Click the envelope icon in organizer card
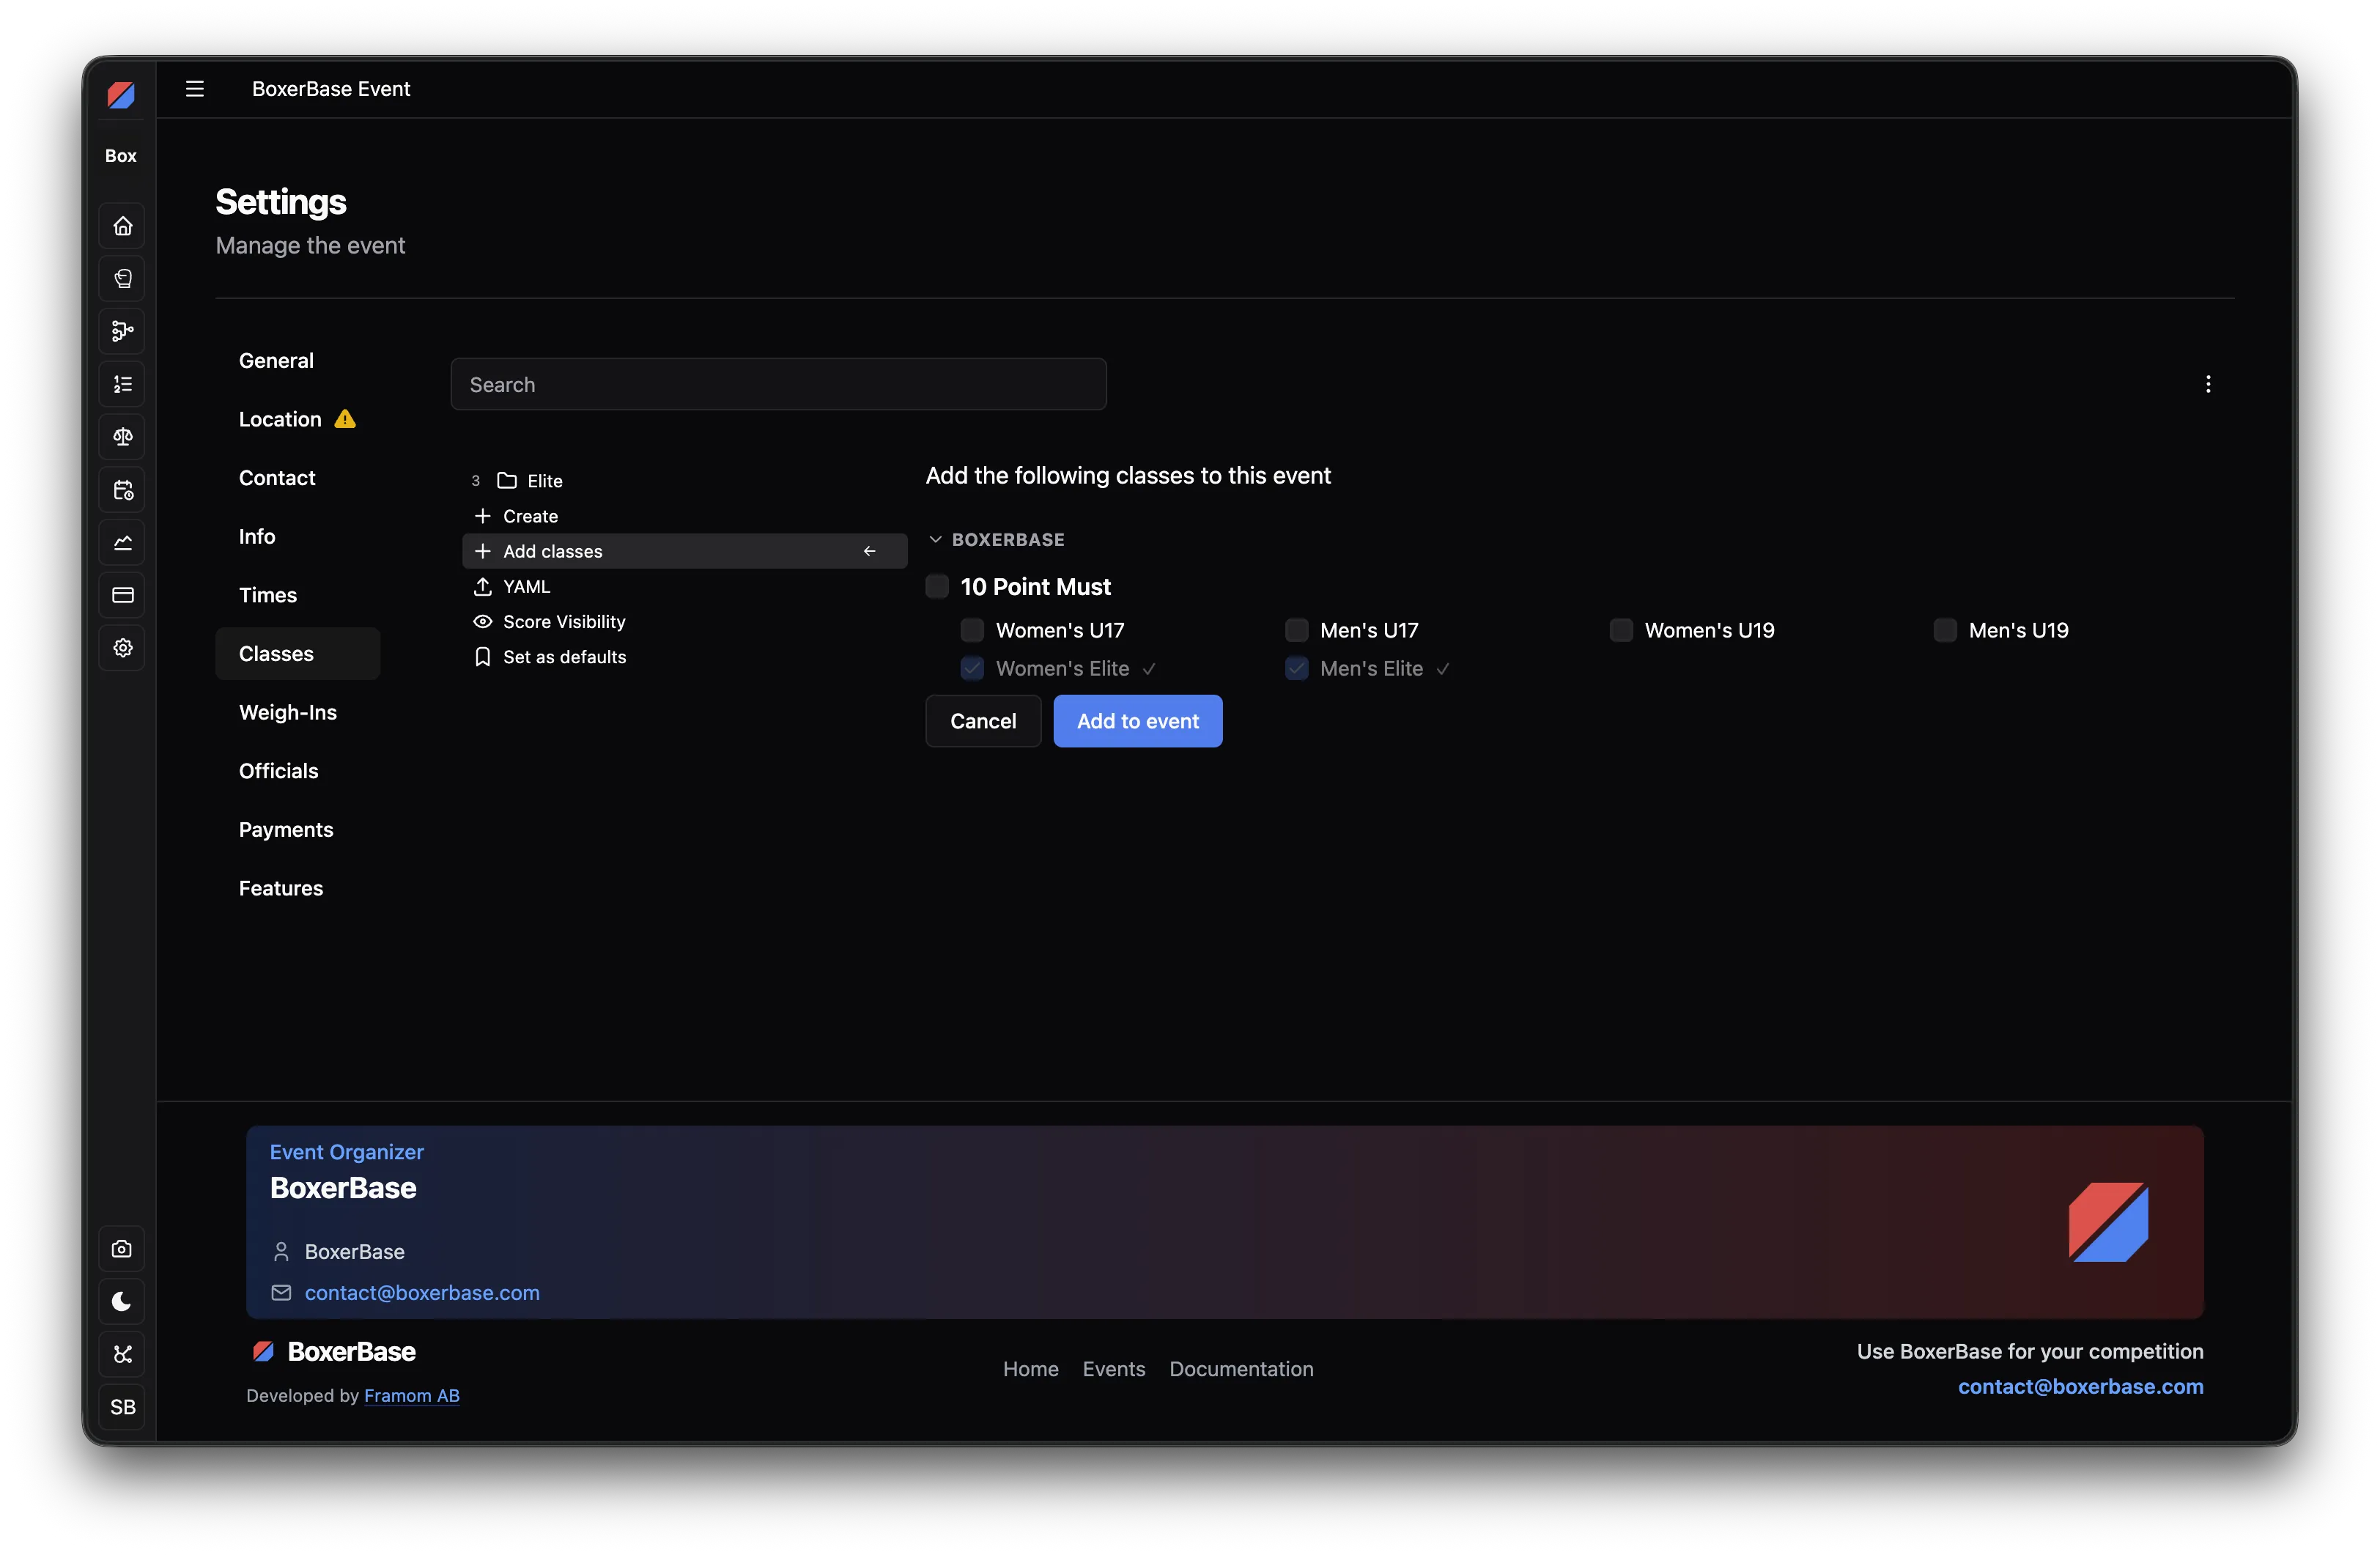This screenshot has width=2380, height=1555. [x=281, y=1293]
